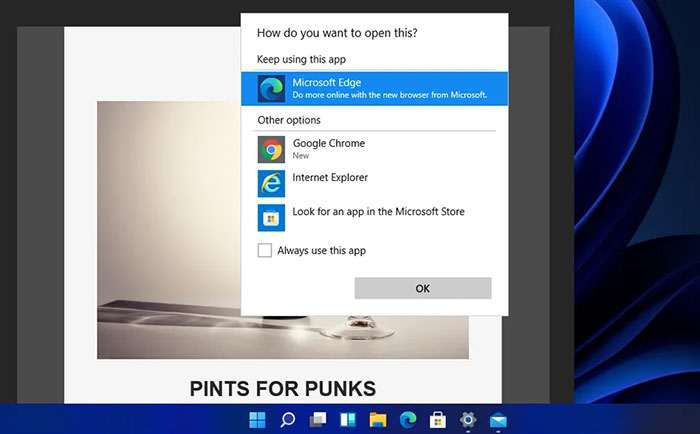Choose Look for an app in the Microsoft Store
The height and width of the screenshot is (434, 700).
coord(379,212)
